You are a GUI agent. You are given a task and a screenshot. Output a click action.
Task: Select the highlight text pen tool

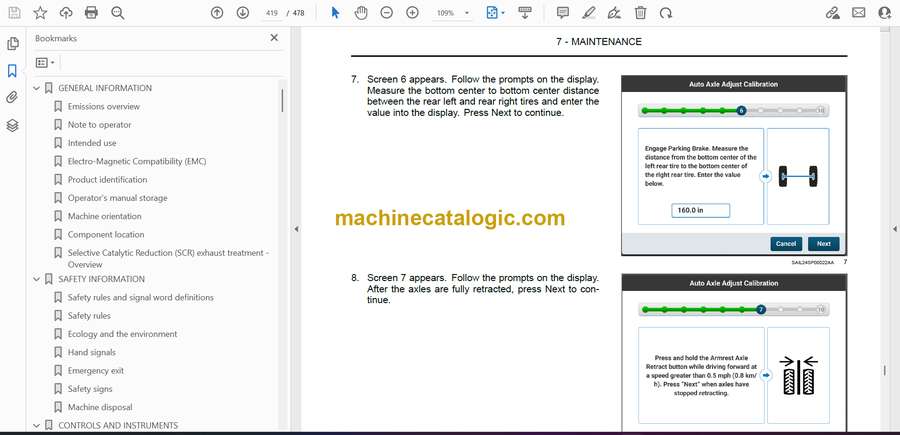pos(589,13)
